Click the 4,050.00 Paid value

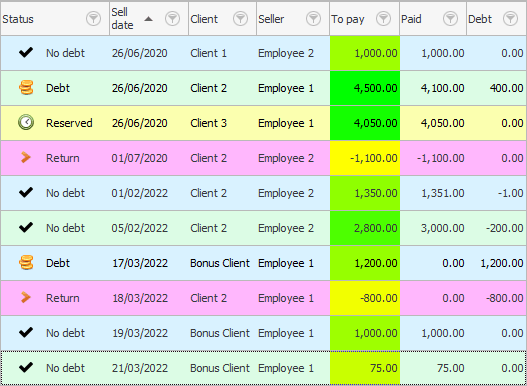click(x=442, y=123)
